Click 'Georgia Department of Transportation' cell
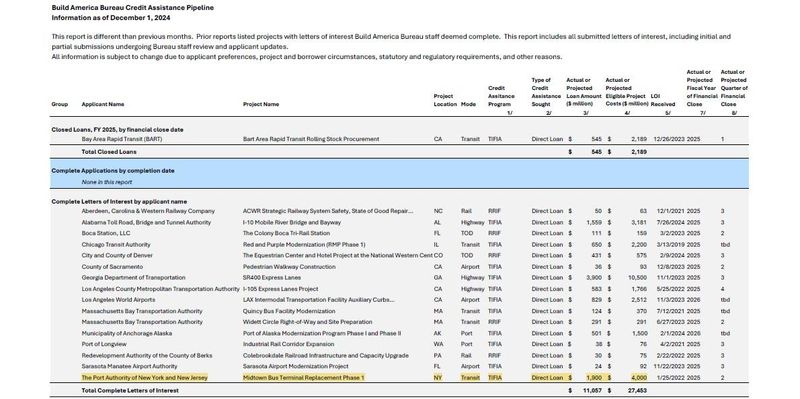 click(133, 278)
